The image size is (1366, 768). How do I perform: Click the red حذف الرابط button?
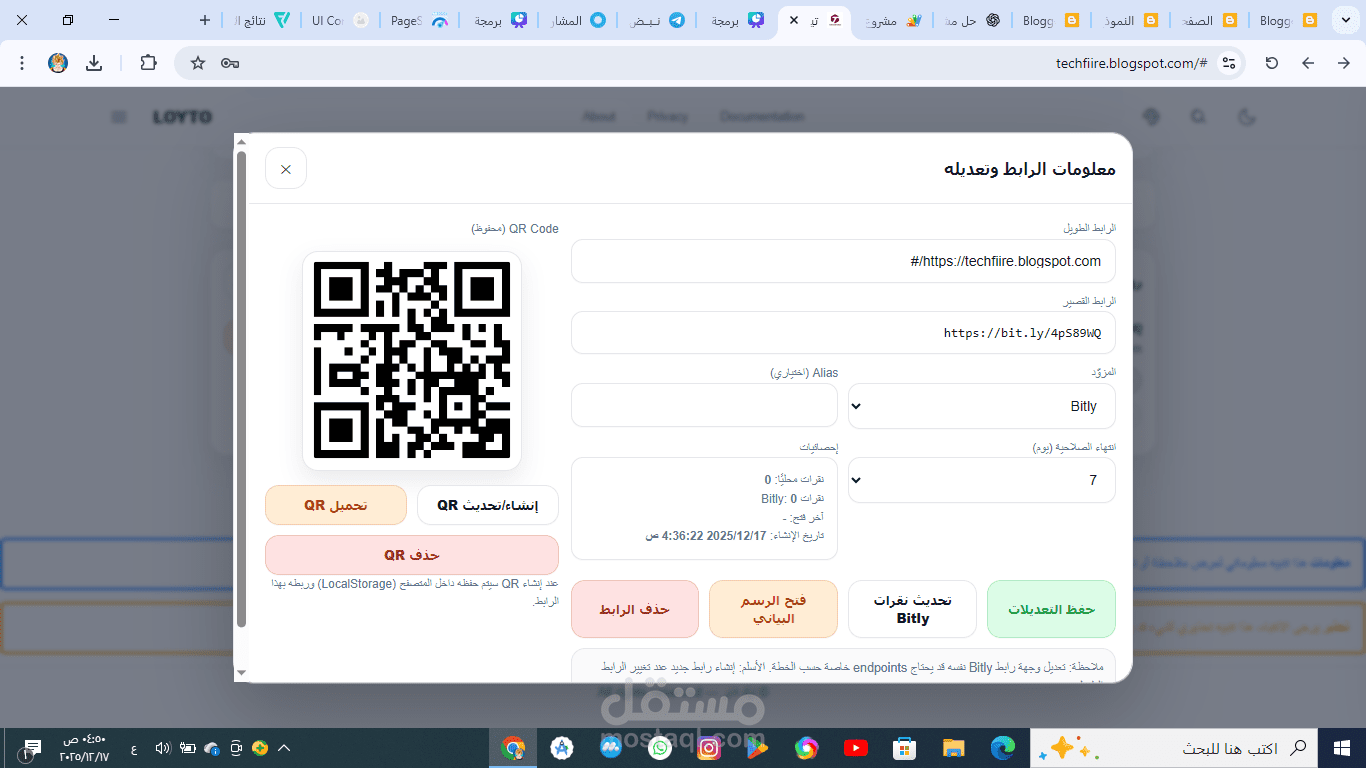(635, 609)
